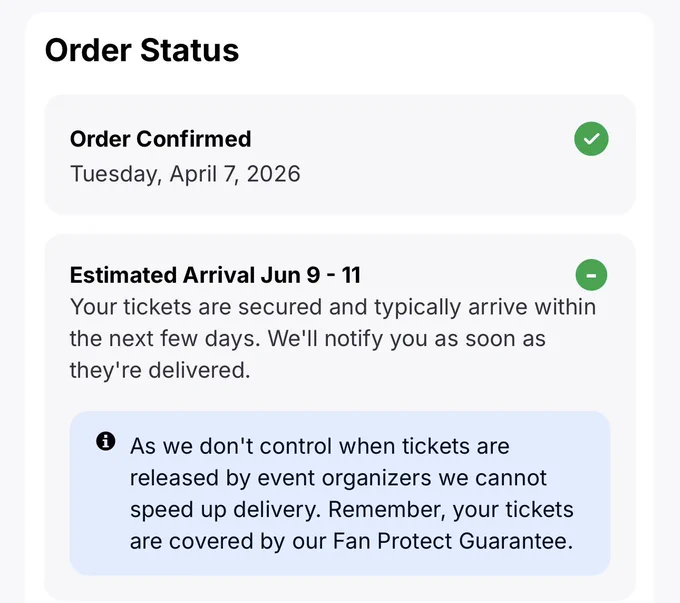Click 'released by event organizers' text line
680x603 pixels.
pos(338,478)
